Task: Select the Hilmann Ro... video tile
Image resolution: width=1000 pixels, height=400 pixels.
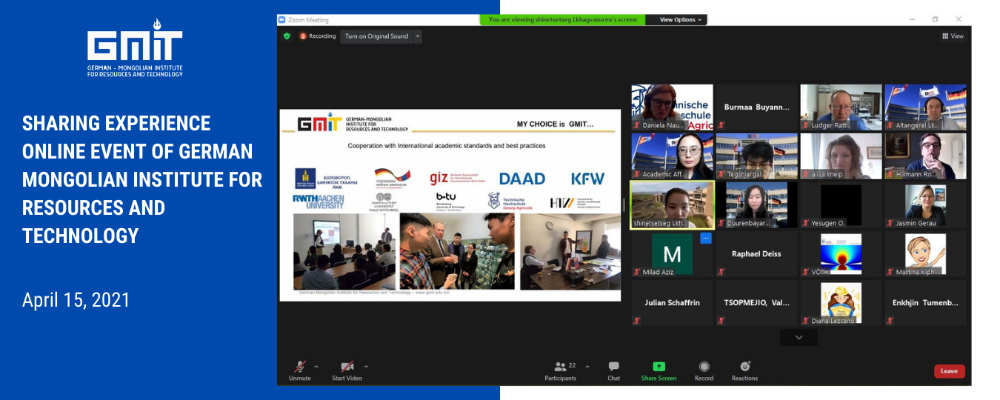Action: [x=925, y=156]
